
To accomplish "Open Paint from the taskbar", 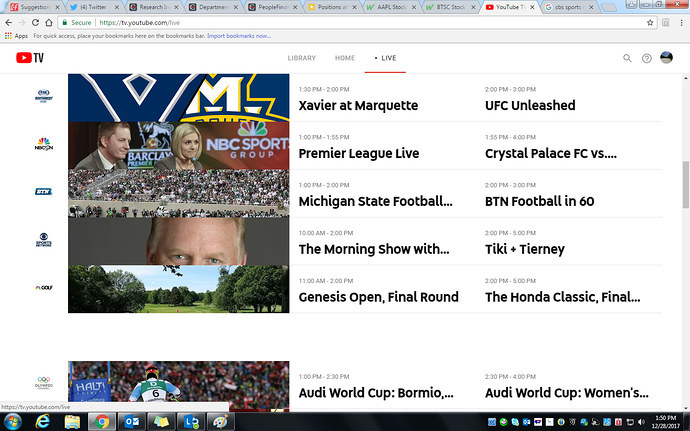I will pyautogui.click(x=220, y=422).
